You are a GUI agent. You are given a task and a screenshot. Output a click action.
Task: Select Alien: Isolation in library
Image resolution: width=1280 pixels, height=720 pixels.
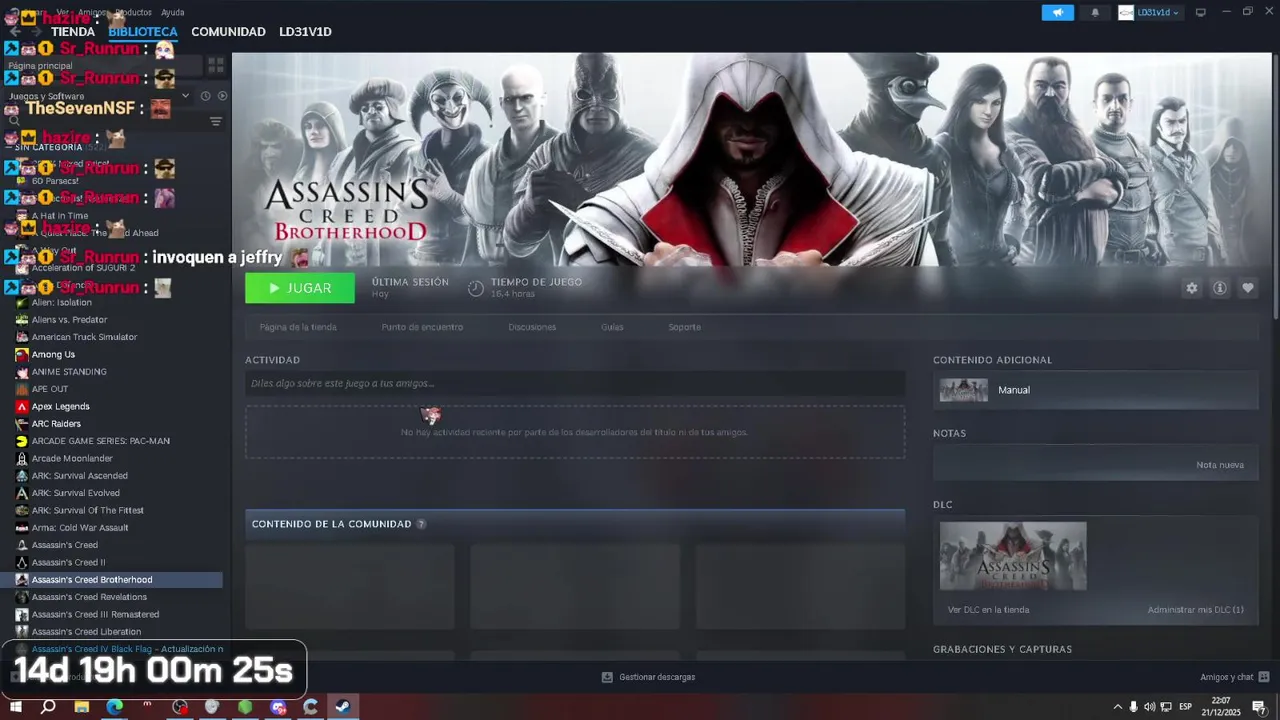[x=61, y=302]
